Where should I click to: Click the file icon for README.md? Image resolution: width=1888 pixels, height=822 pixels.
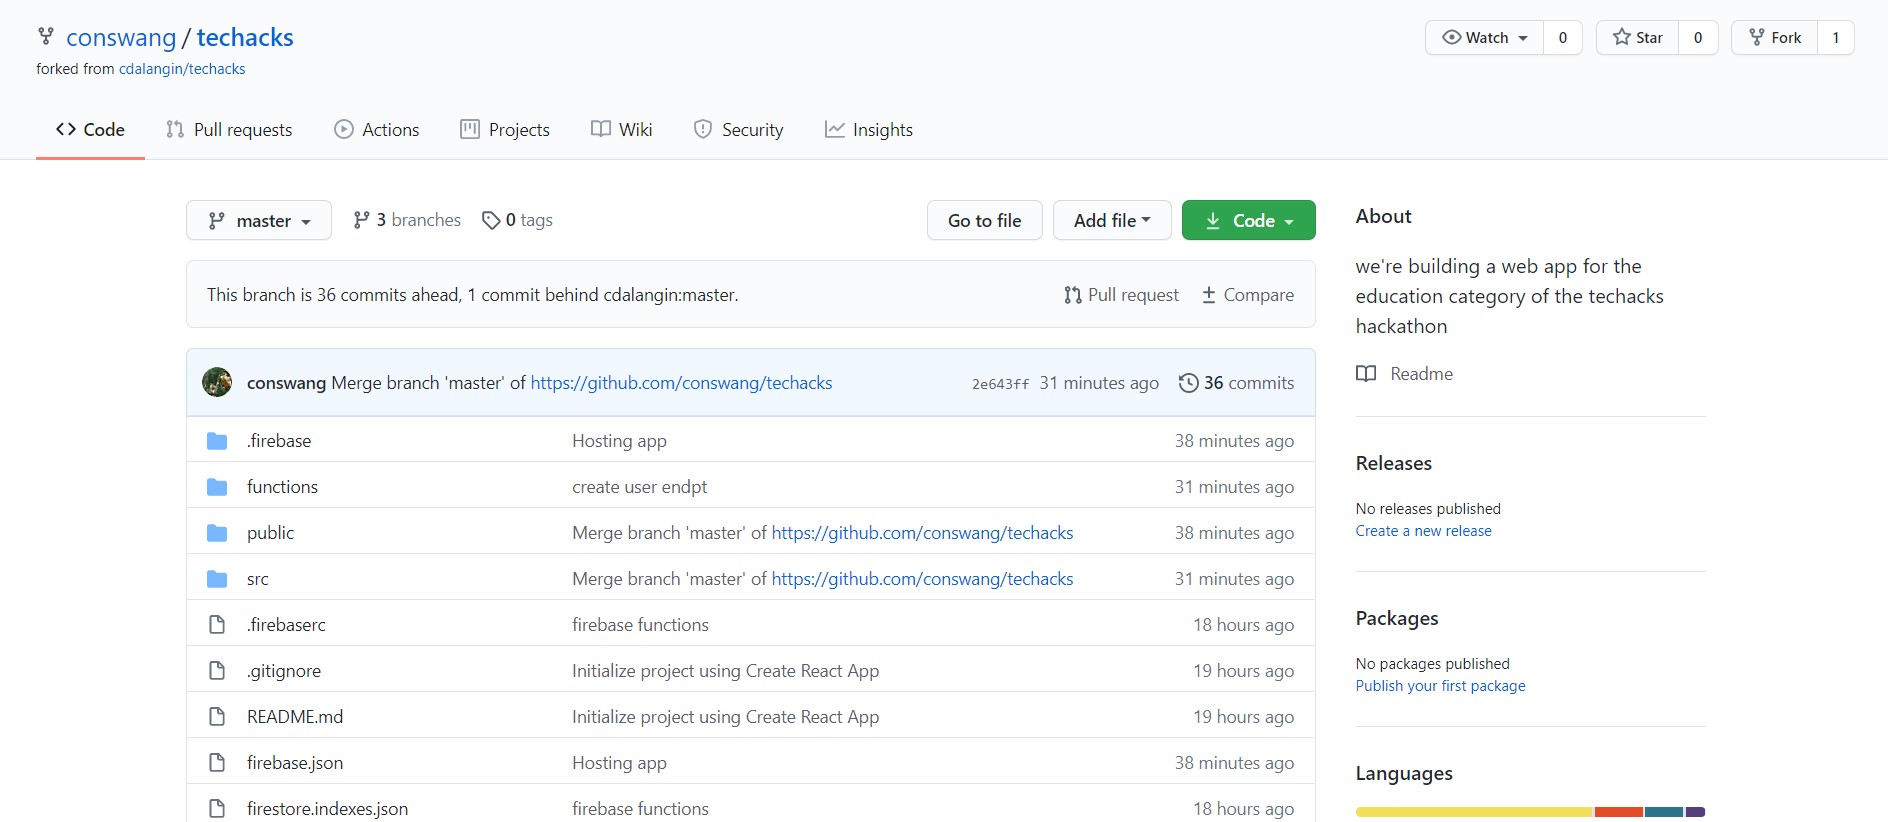pyautogui.click(x=217, y=717)
